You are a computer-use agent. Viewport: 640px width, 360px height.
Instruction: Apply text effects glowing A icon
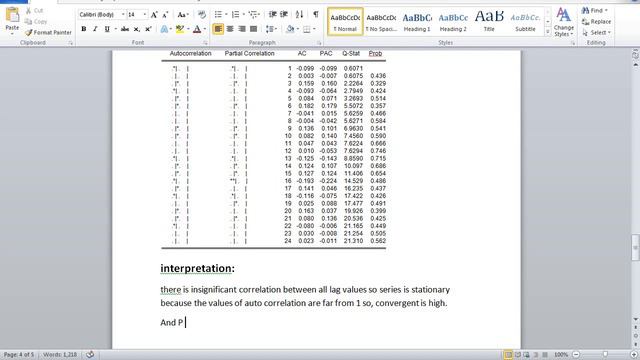pos(164,29)
